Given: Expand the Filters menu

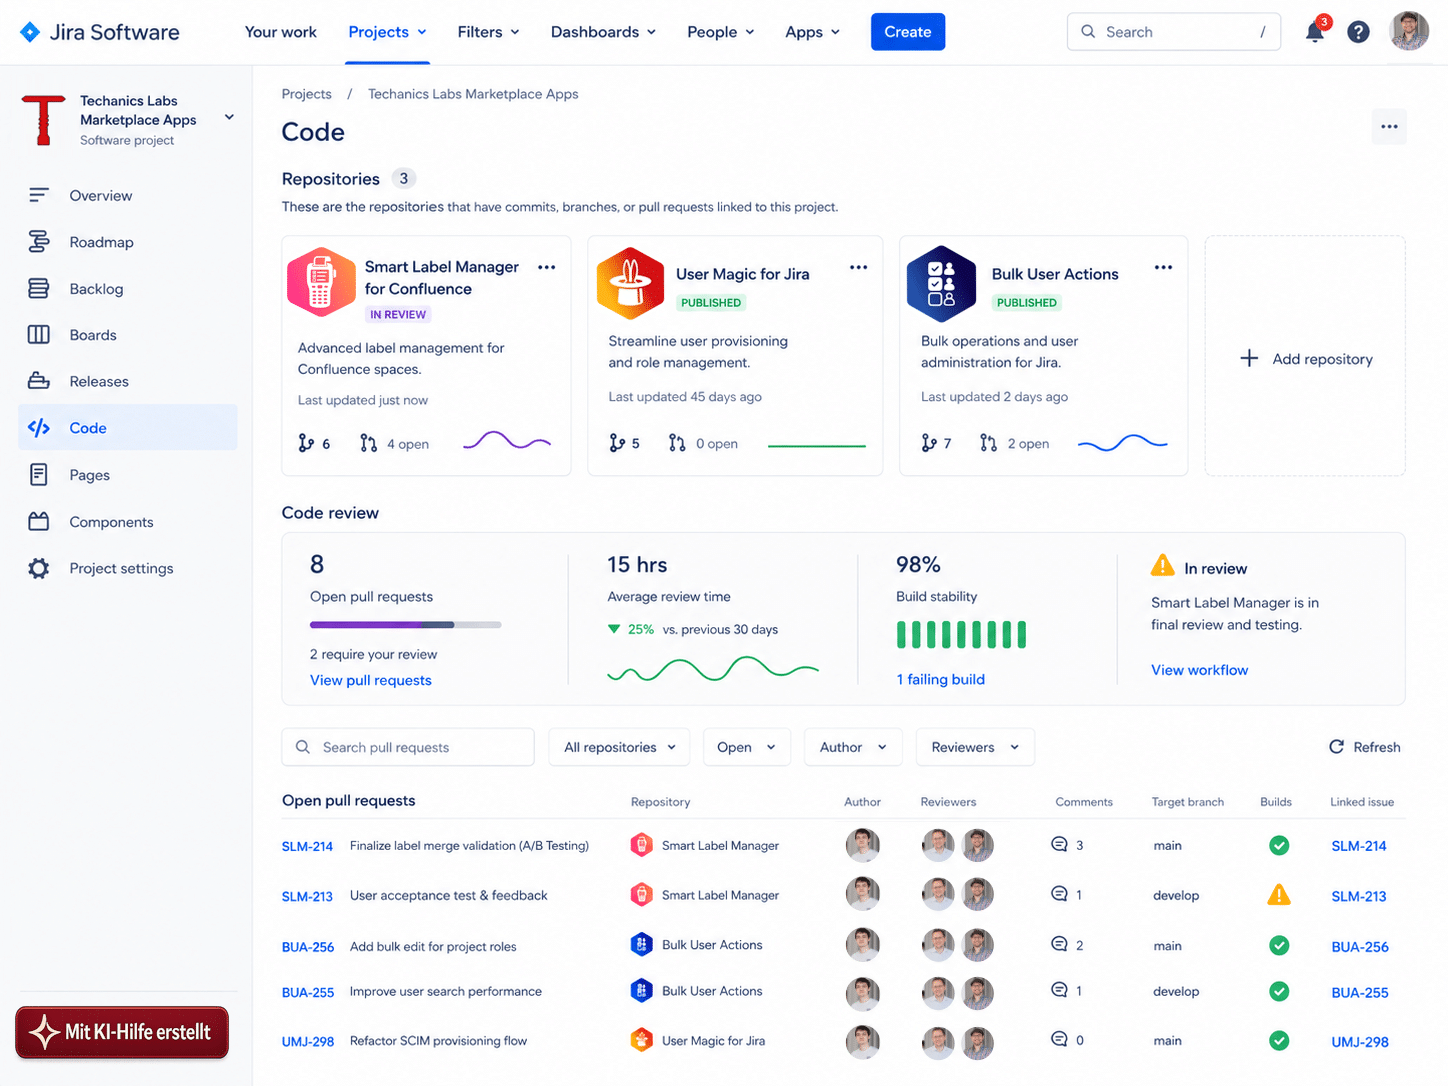Looking at the screenshot, I should [489, 32].
